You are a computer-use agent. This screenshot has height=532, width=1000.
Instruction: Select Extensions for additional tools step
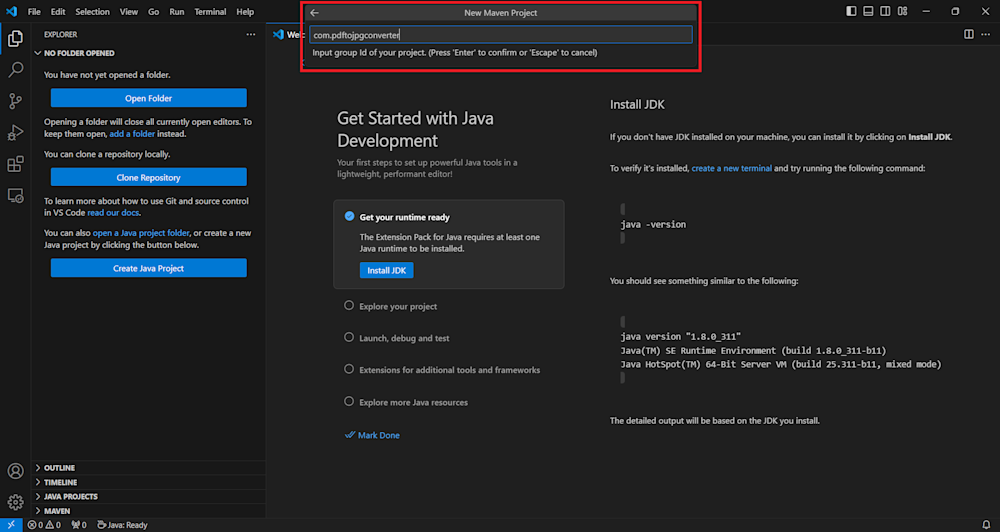pos(449,370)
